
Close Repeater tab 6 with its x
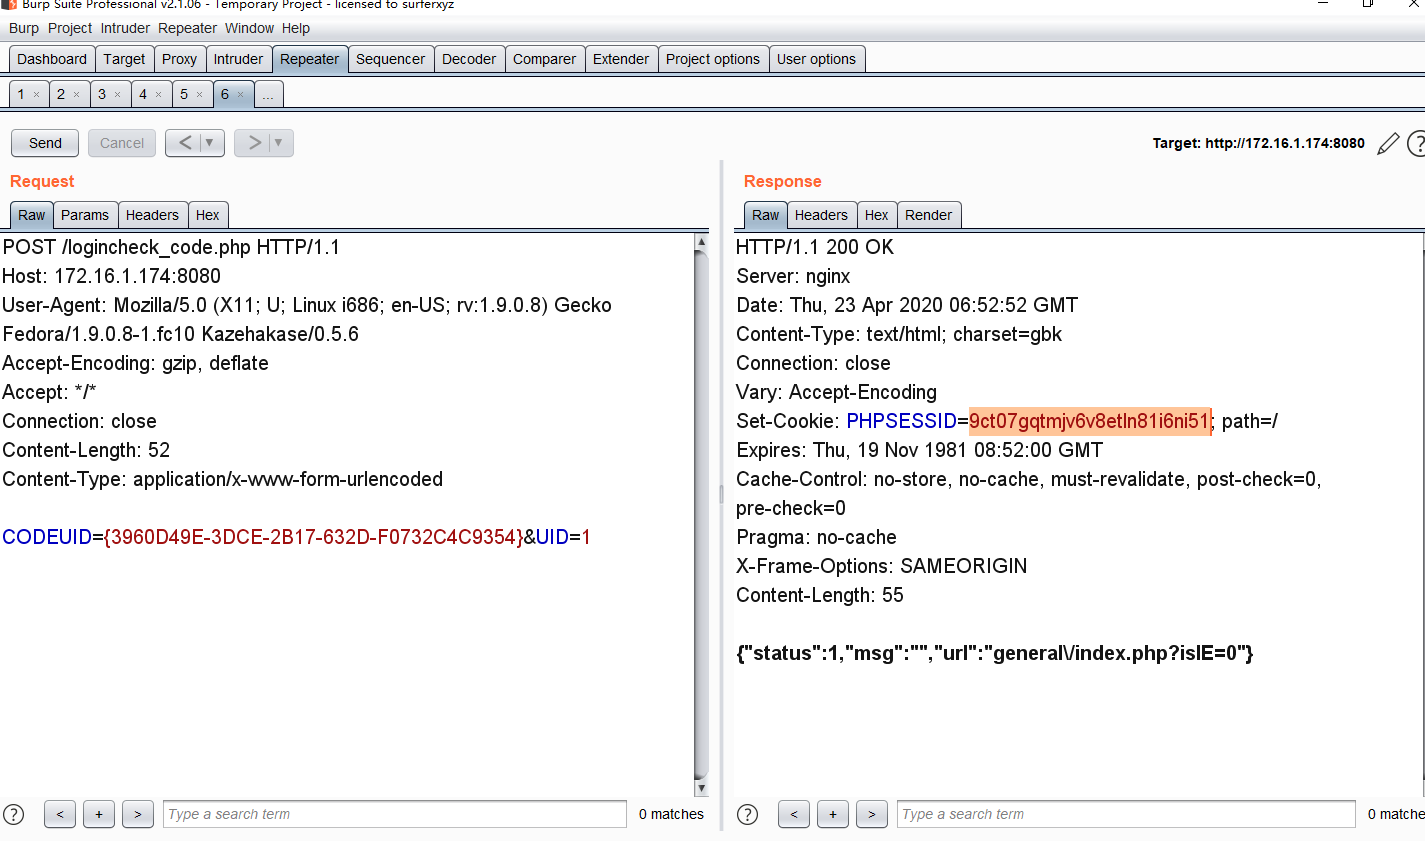240,95
